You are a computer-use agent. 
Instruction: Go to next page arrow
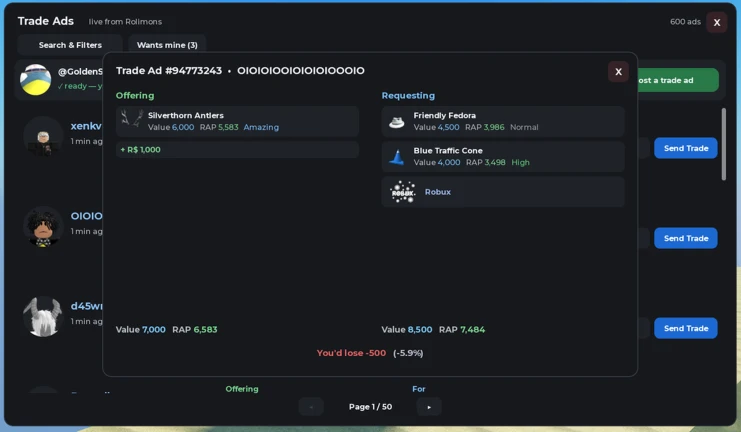point(429,407)
